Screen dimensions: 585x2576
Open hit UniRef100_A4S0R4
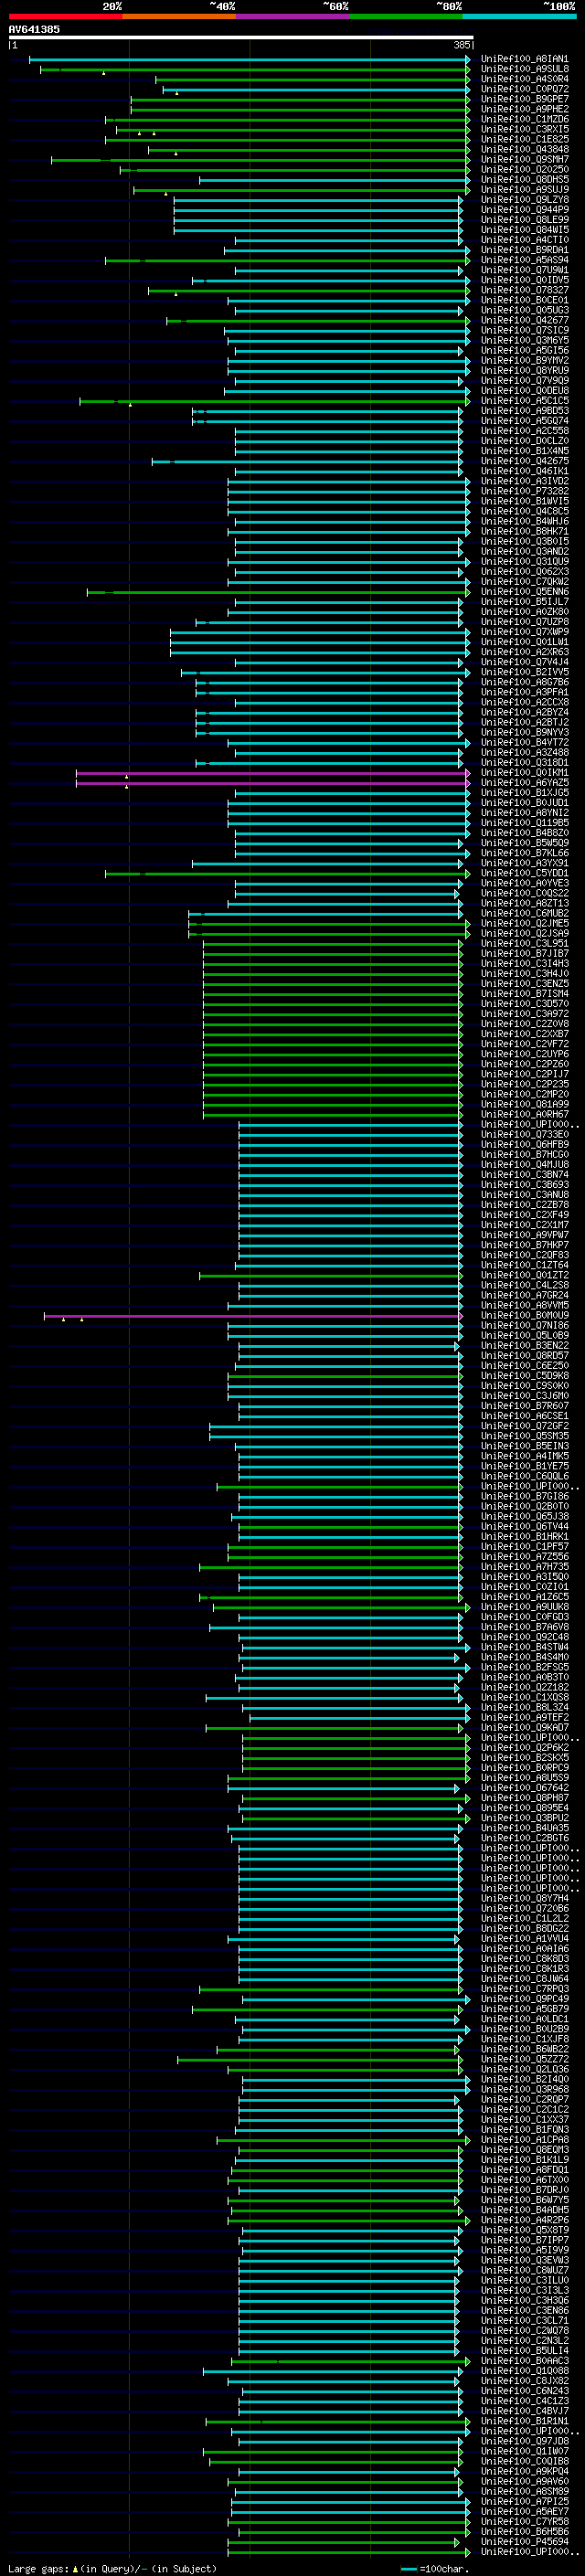click(x=524, y=79)
